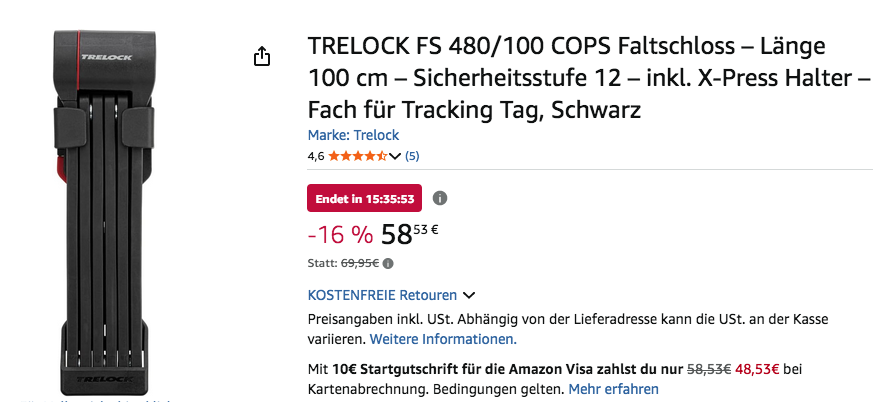
Task: Click the struck-through 69,95€ list price
Action: click(361, 264)
